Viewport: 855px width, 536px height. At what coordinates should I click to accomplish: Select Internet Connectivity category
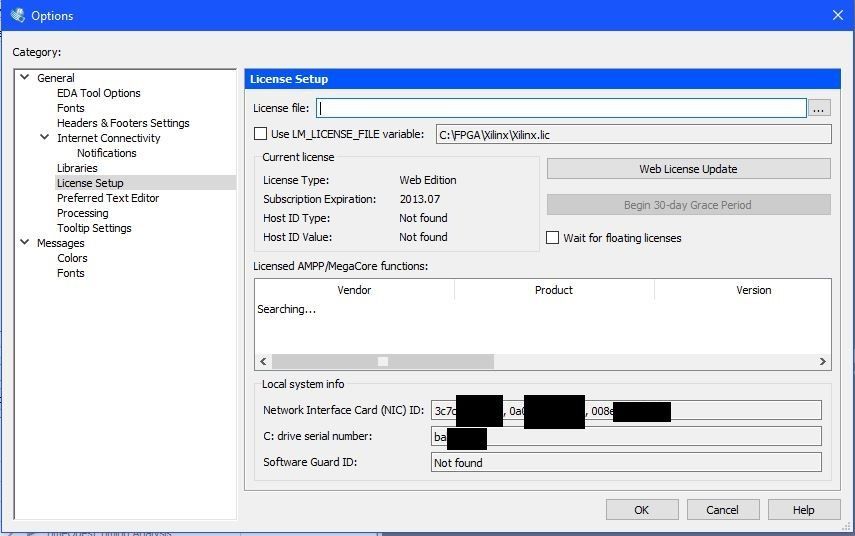coord(109,138)
